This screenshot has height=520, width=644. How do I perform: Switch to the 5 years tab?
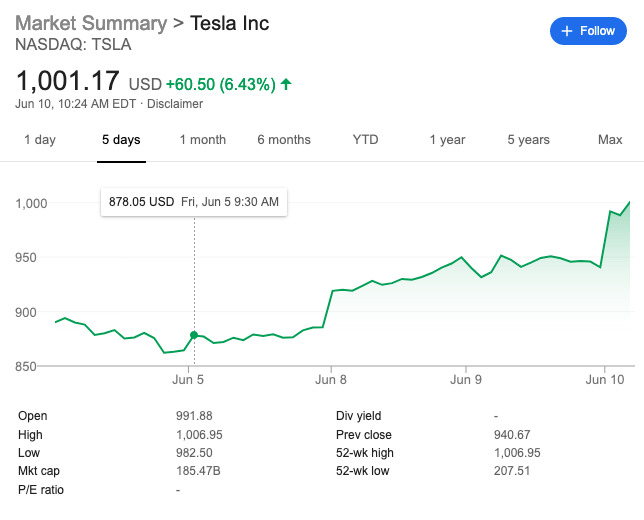tap(528, 140)
